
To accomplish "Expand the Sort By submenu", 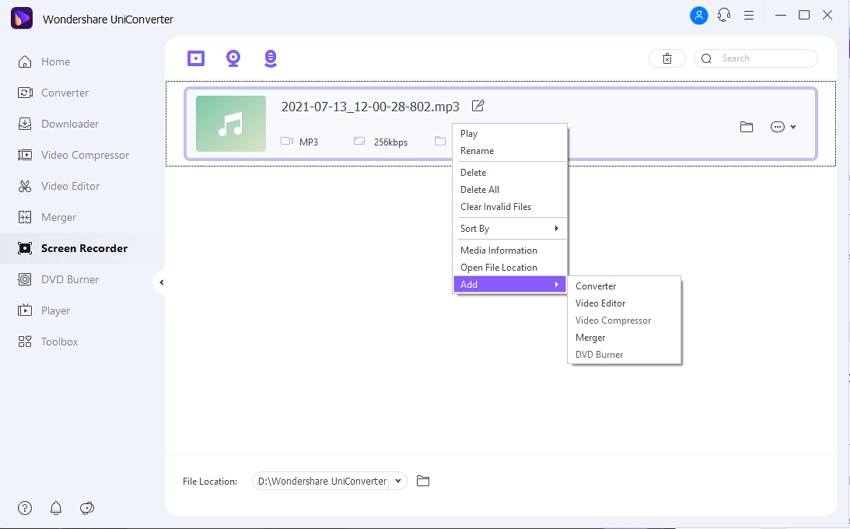I will click(510, 228).
